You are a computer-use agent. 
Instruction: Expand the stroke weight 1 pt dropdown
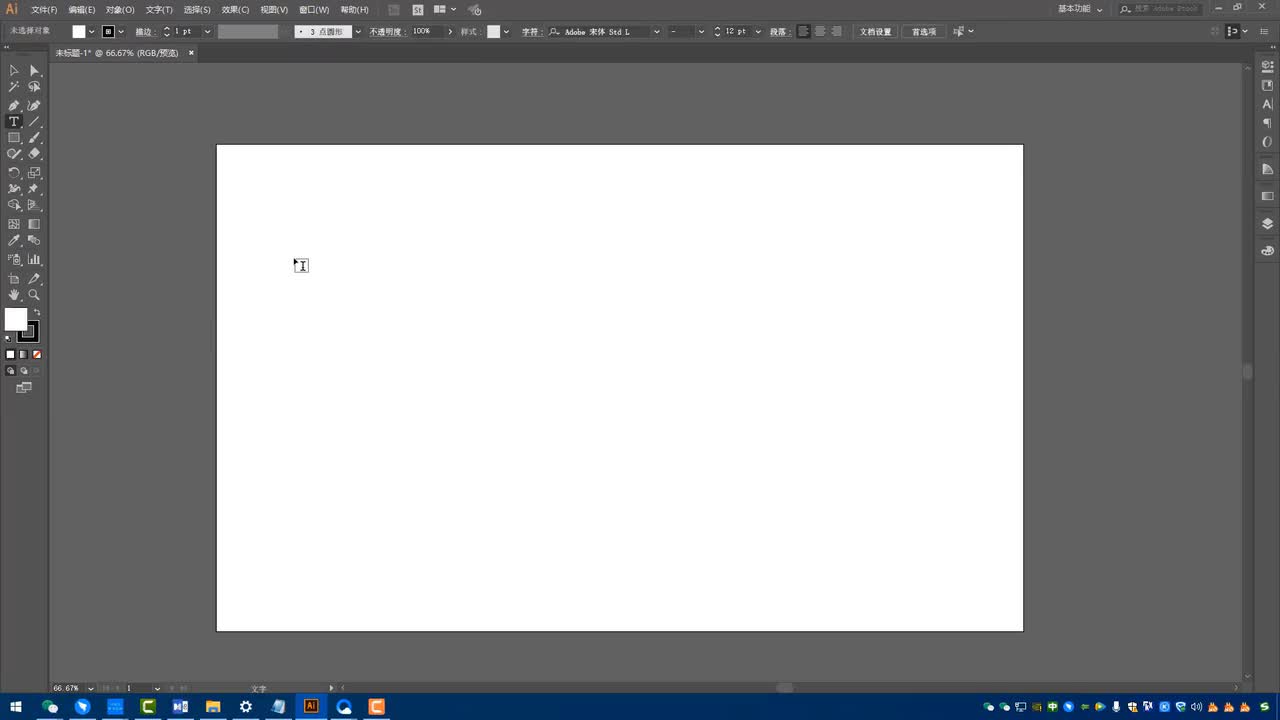click(208, 32)
